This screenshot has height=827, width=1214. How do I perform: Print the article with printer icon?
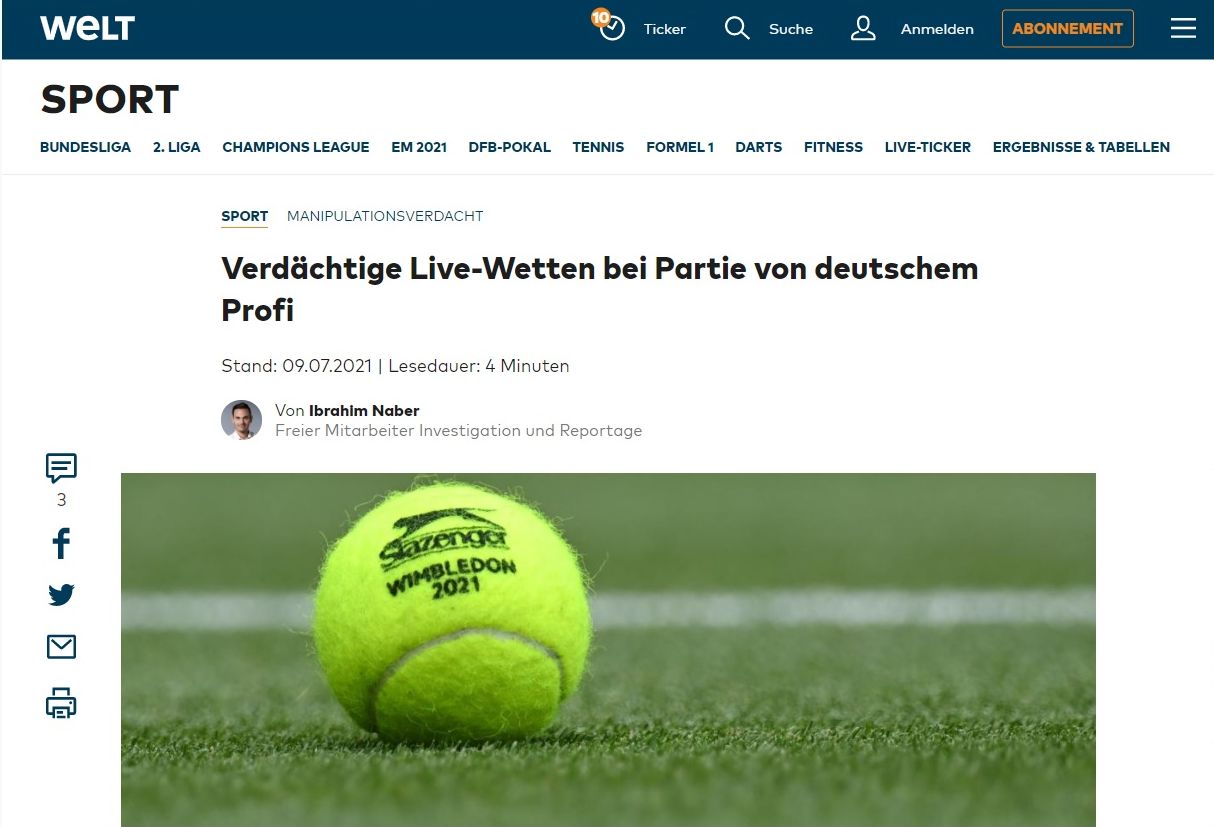(61, 703)
